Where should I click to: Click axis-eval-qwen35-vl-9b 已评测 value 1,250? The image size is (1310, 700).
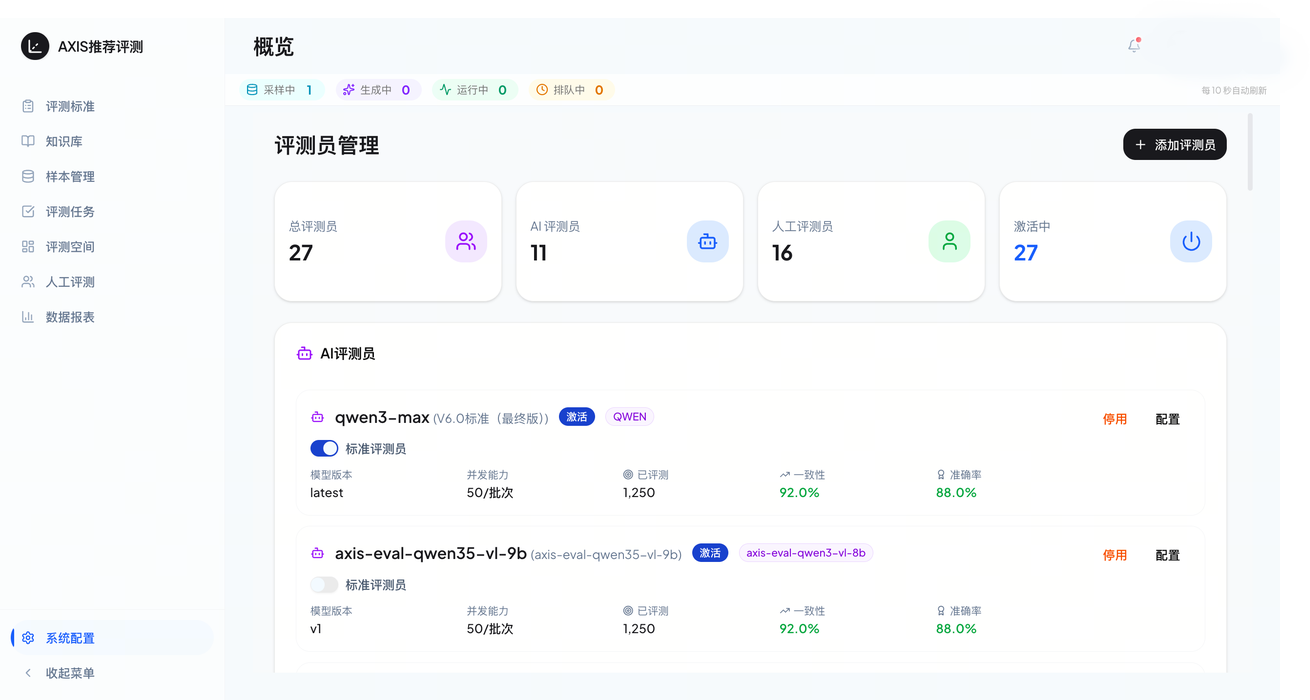pyautogui.click(x=639, y=629)
